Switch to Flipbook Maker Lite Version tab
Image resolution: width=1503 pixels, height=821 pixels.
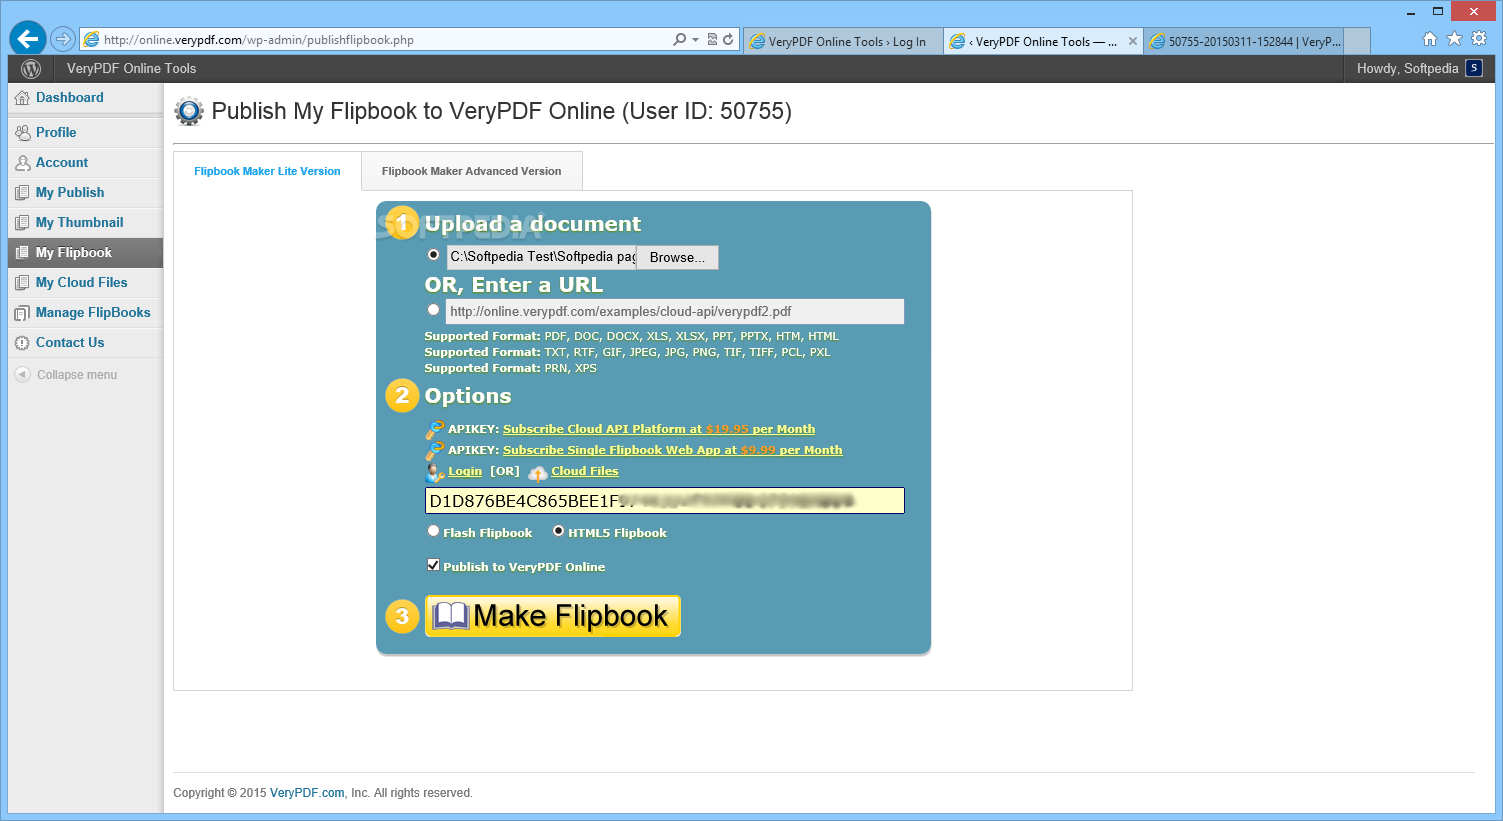(267, 171)
